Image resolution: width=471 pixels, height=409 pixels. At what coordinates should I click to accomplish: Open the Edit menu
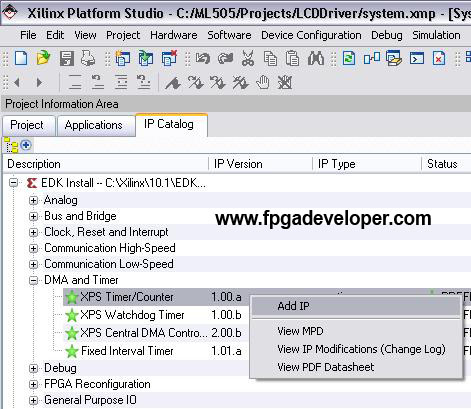pos(55,35)
